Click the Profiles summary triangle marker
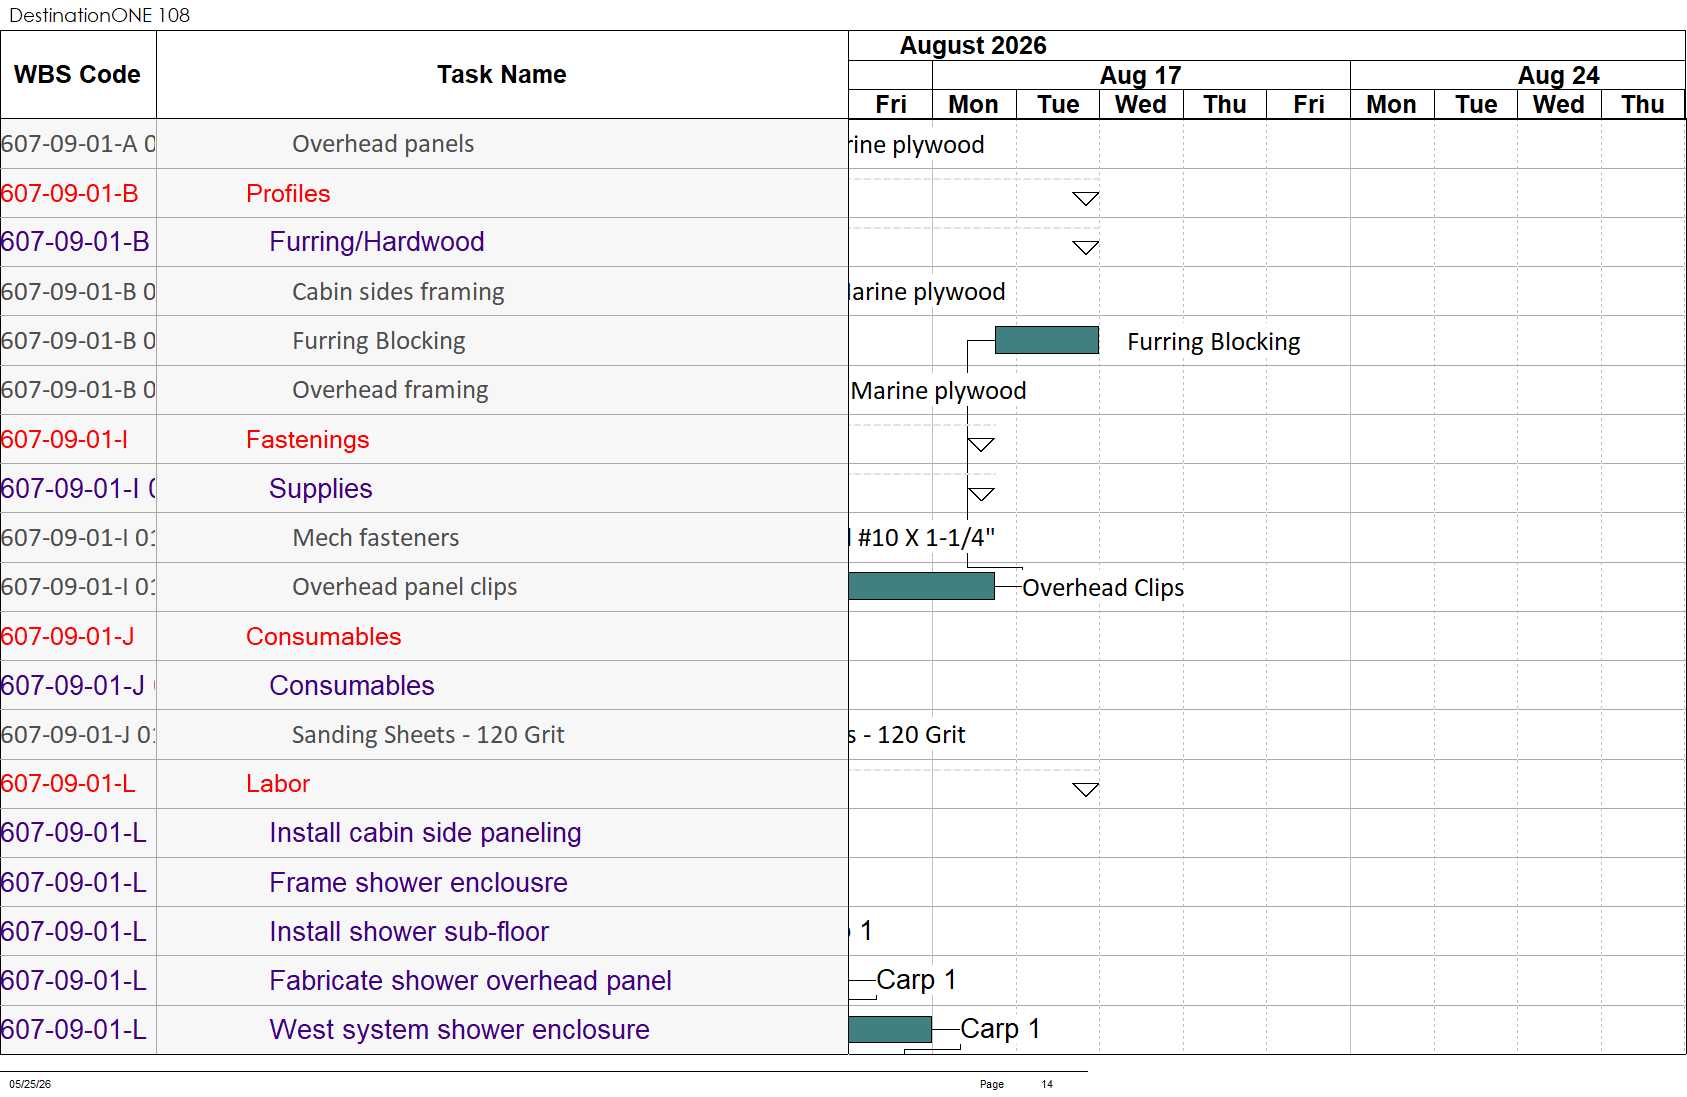This screenshot has width=1687, height=1097. (x=1085, y=198)
